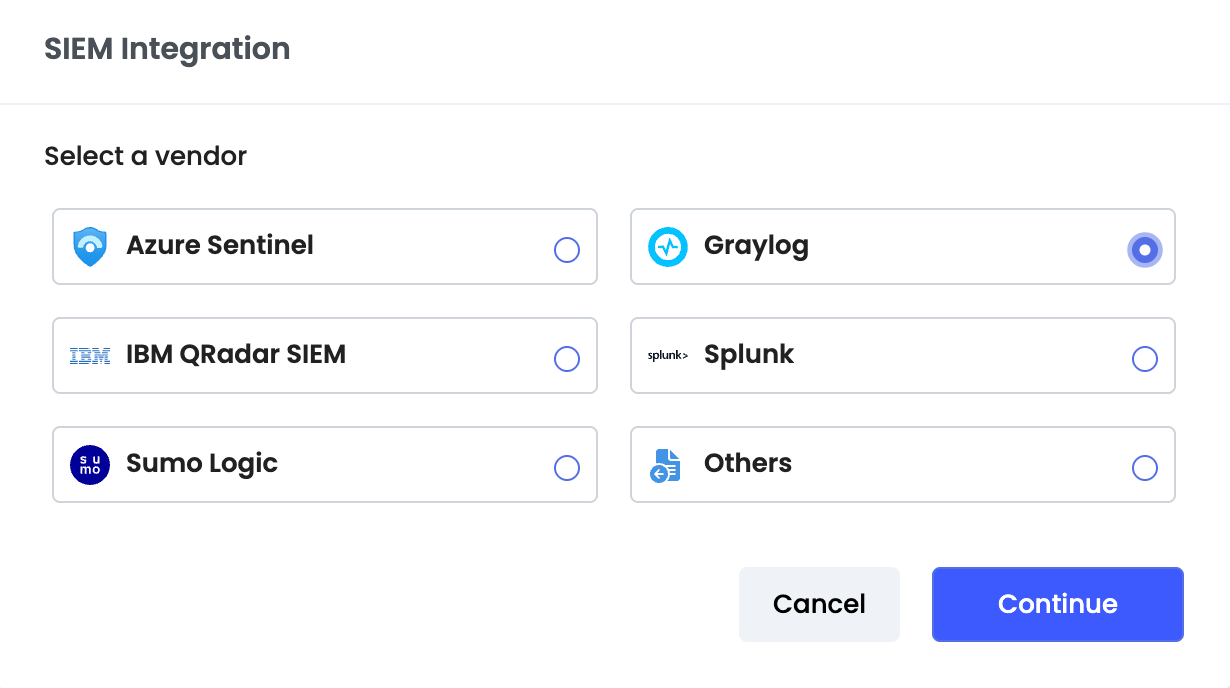Select the Azure Sentinel radio button
Screen dimensions: 1230x688
pyautogui.click(x=567, y=250)
